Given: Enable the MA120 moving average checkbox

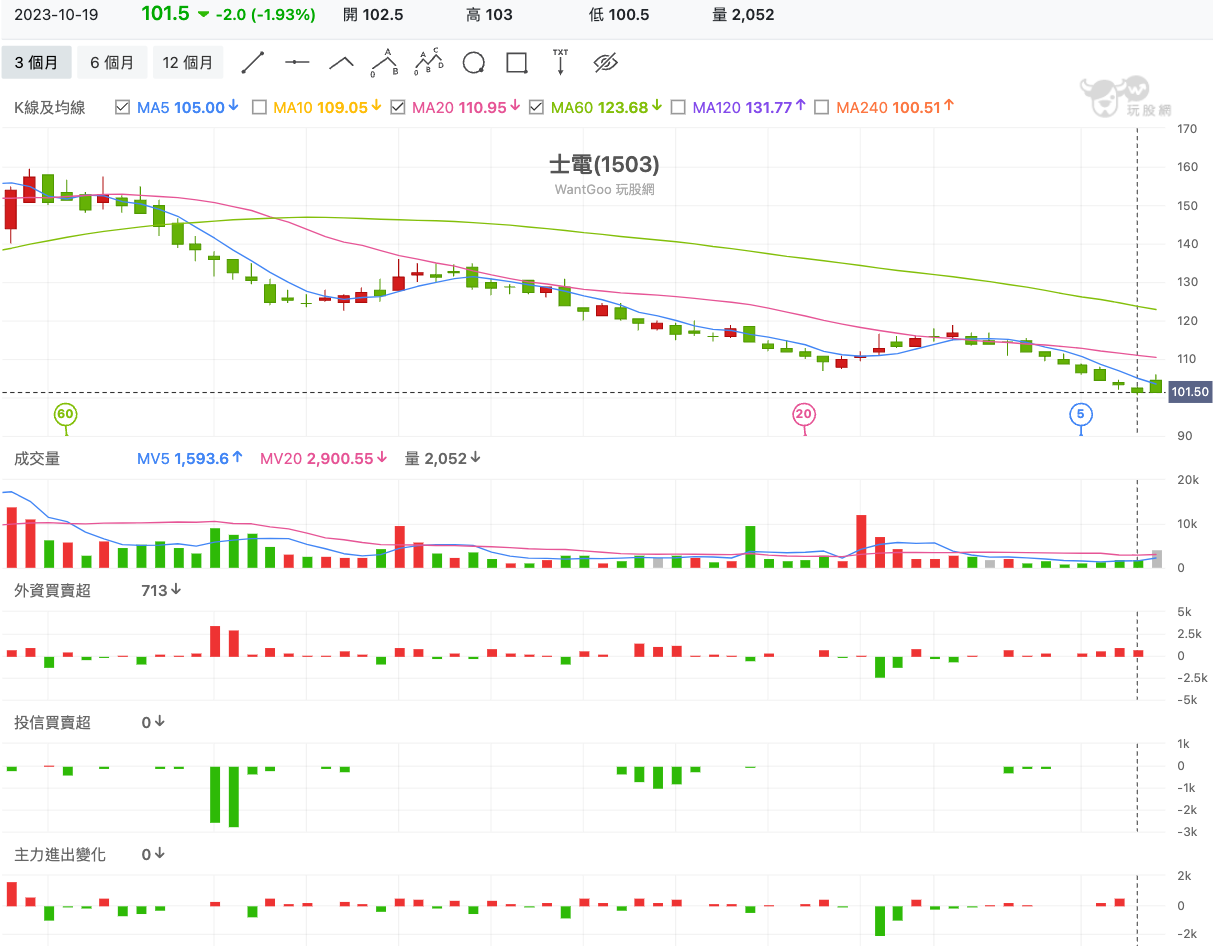Looking at the screenshot, I should pos(678,107).
